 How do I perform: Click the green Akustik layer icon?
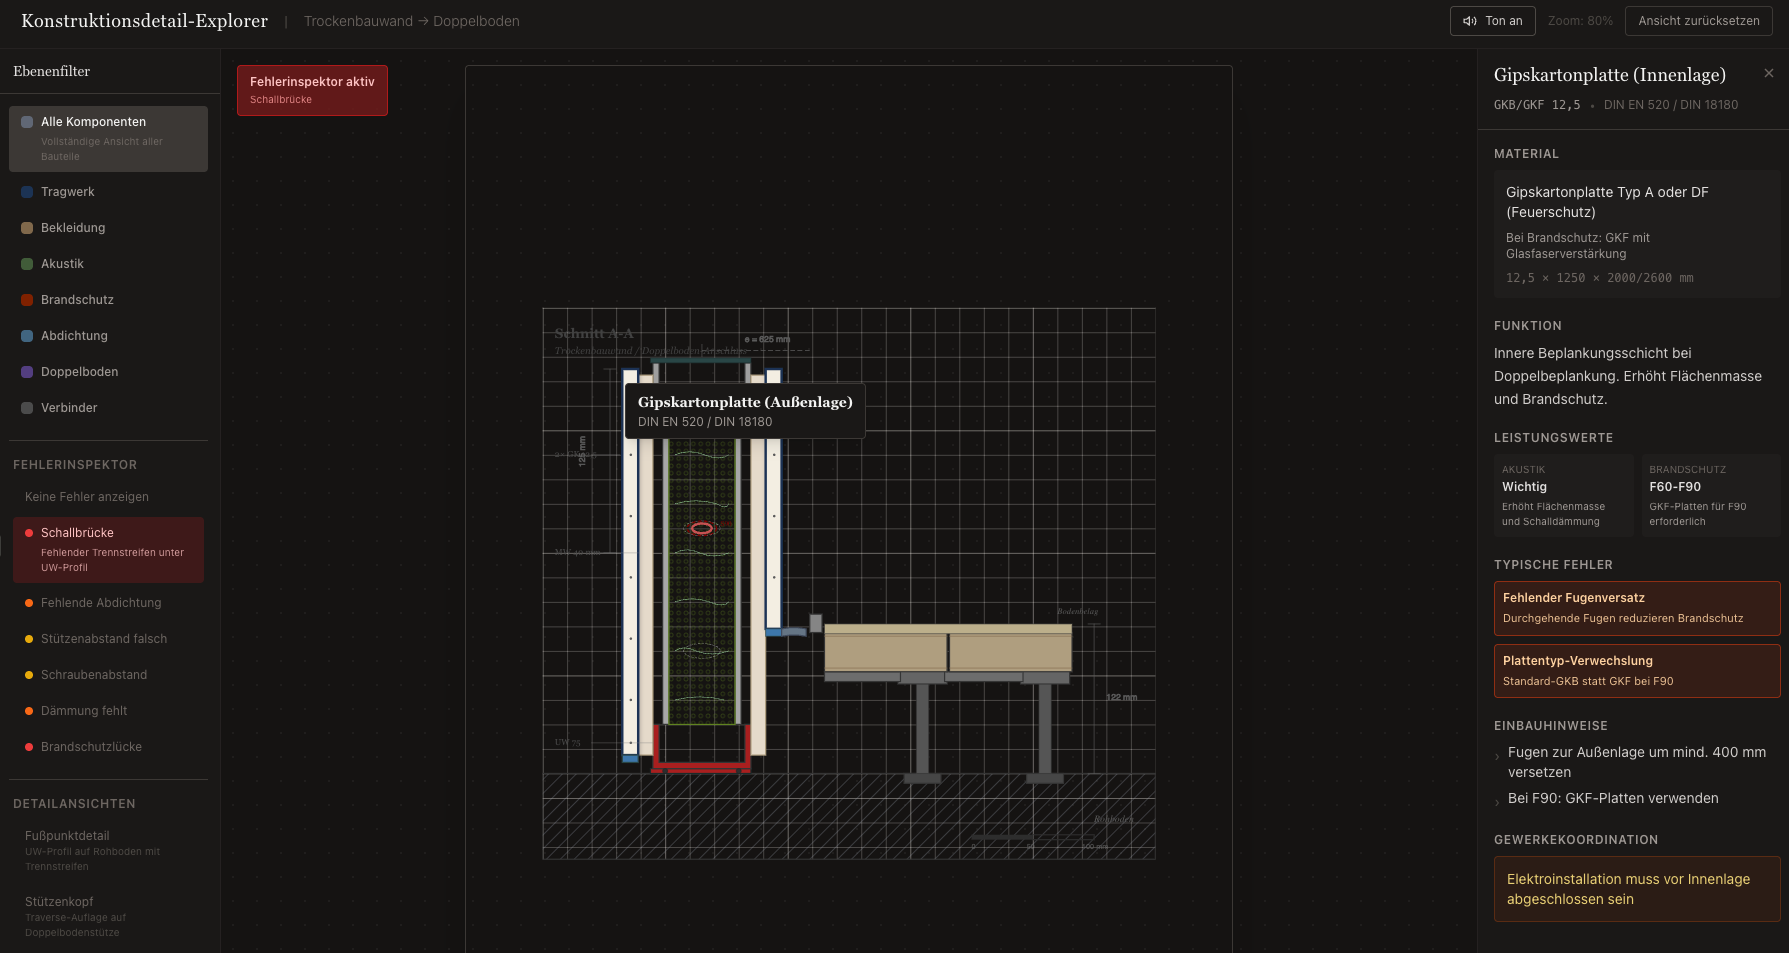click(27, 264)
